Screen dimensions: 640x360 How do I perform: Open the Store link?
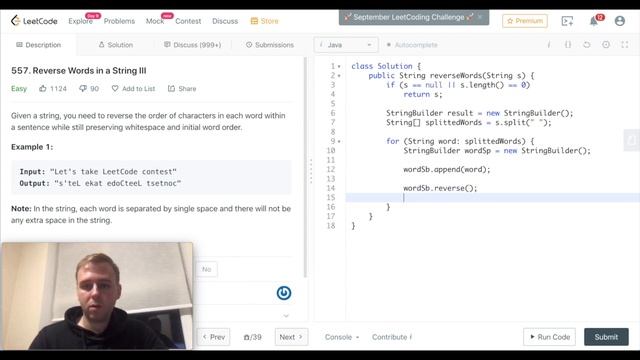pos(264,21)
